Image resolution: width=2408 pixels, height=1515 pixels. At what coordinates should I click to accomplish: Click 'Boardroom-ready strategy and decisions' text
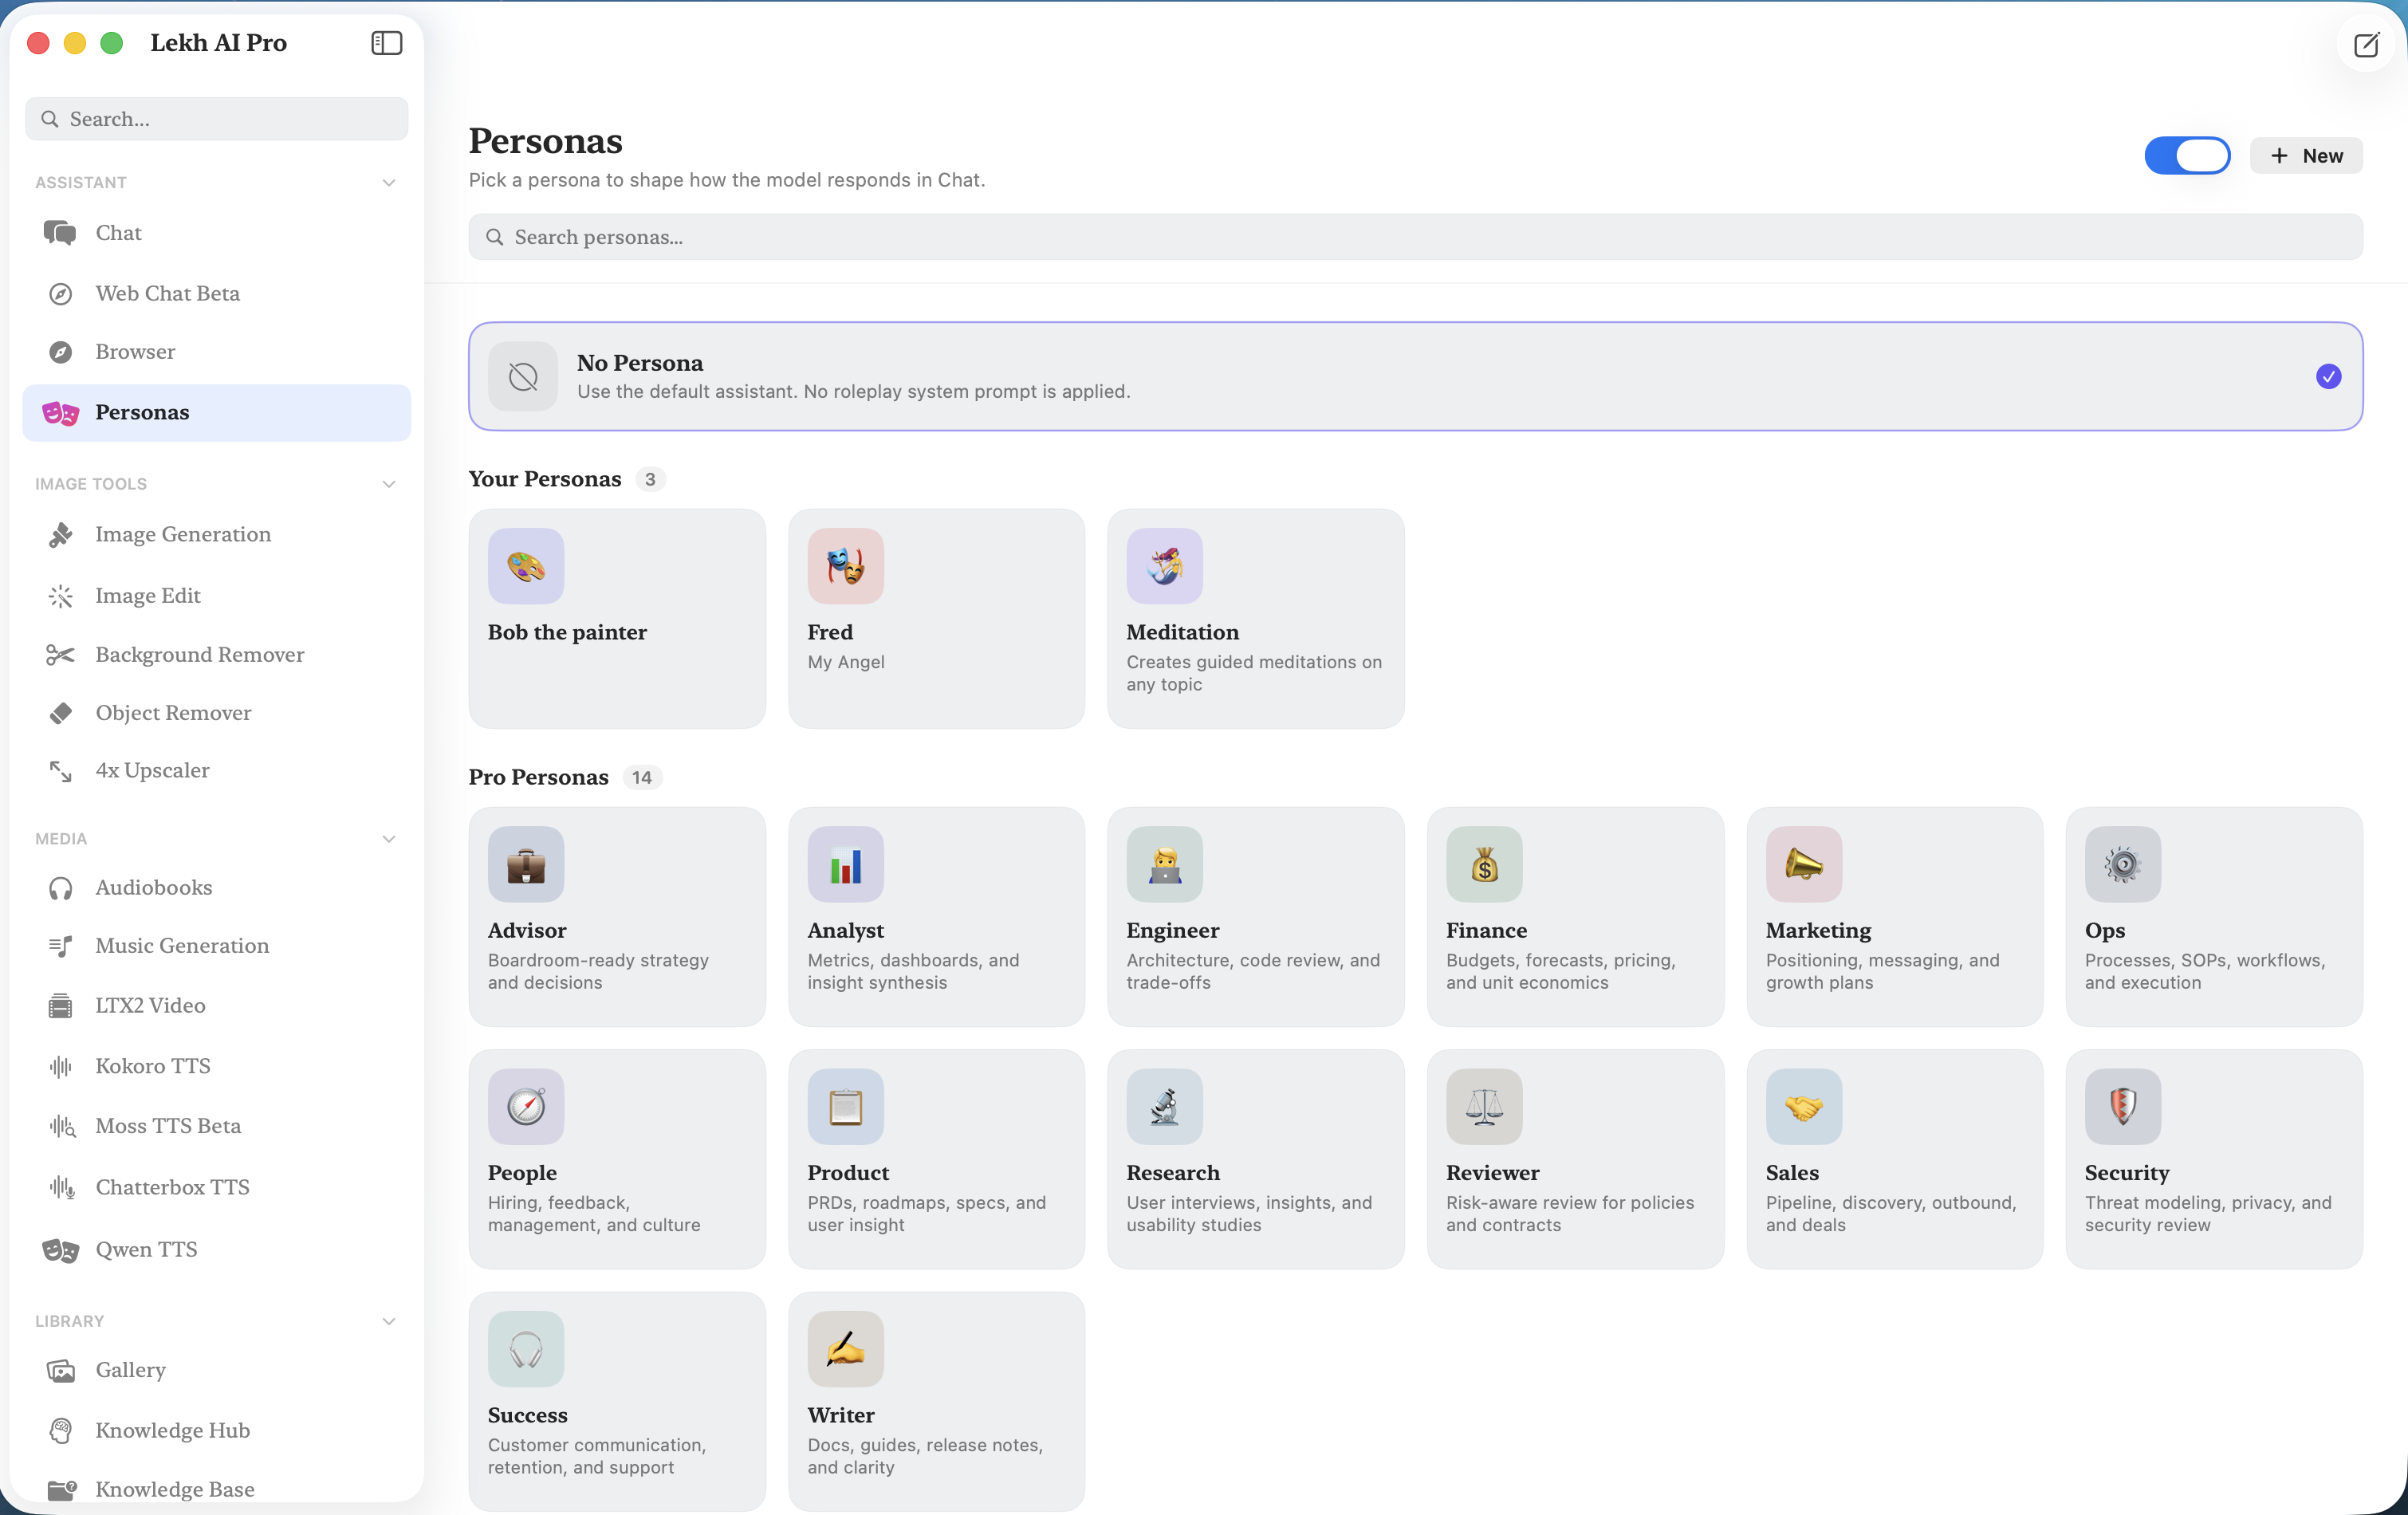pos(598,971)
